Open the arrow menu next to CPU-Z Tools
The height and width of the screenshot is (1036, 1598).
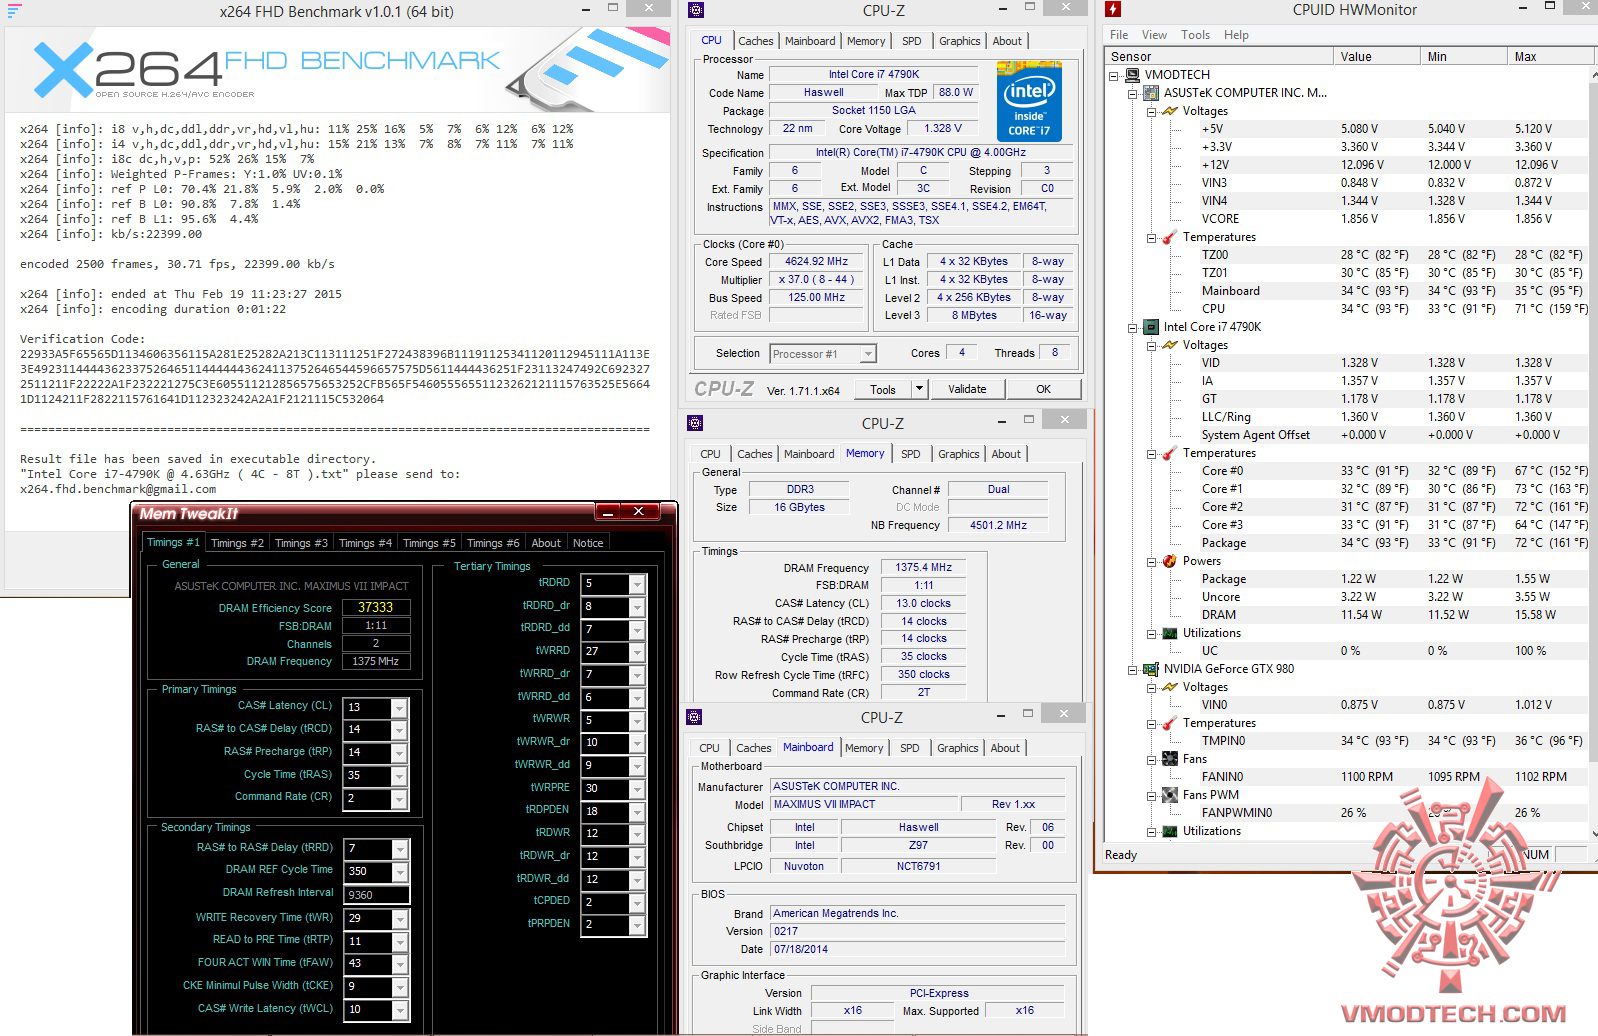point(920,389)
